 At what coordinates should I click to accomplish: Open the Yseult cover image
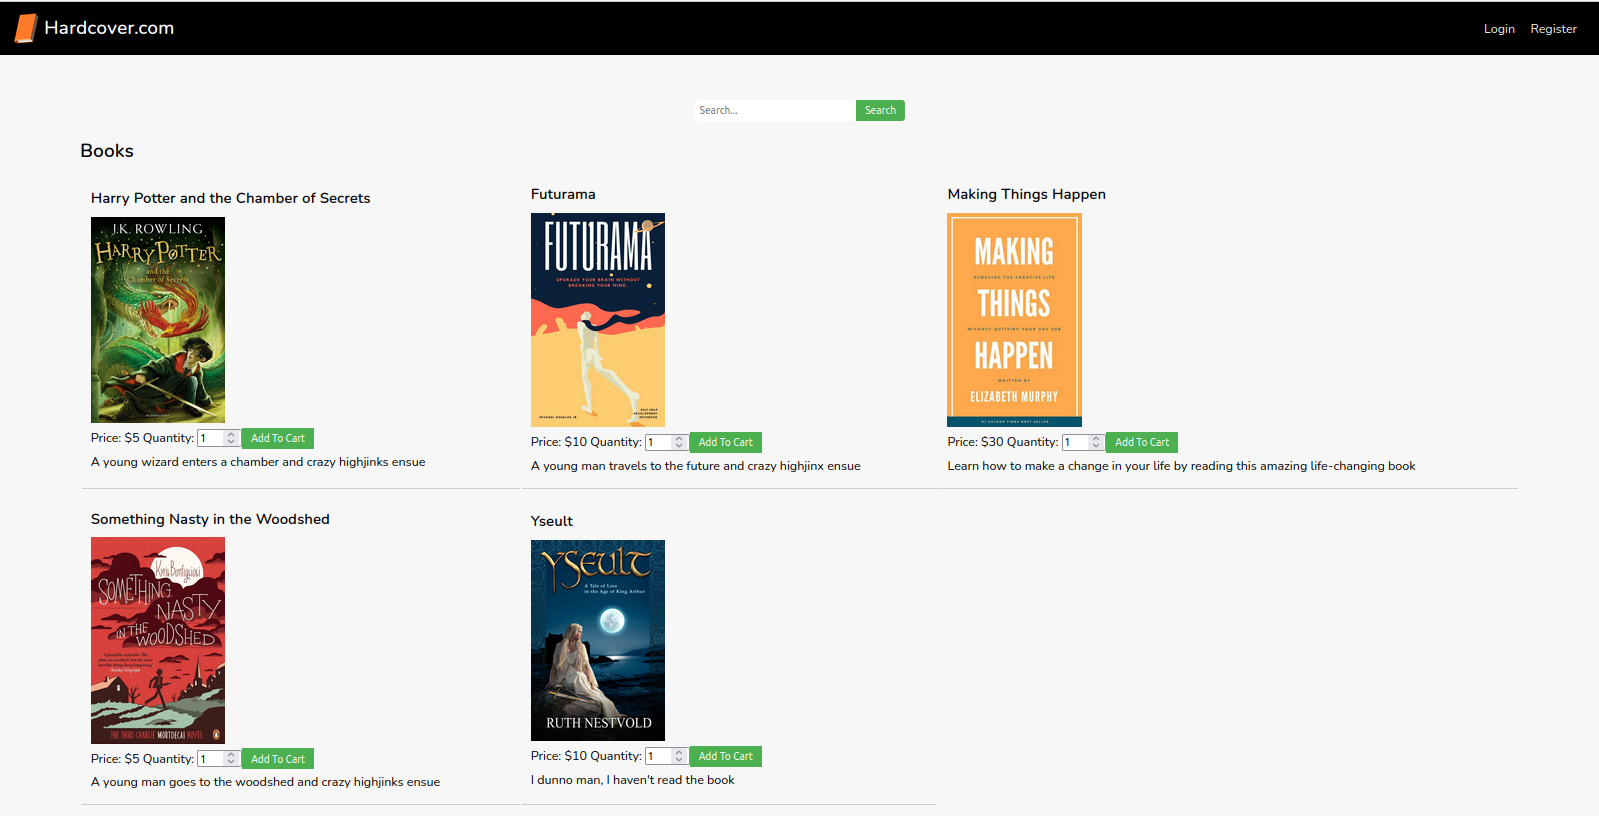[x=598, y=640]
